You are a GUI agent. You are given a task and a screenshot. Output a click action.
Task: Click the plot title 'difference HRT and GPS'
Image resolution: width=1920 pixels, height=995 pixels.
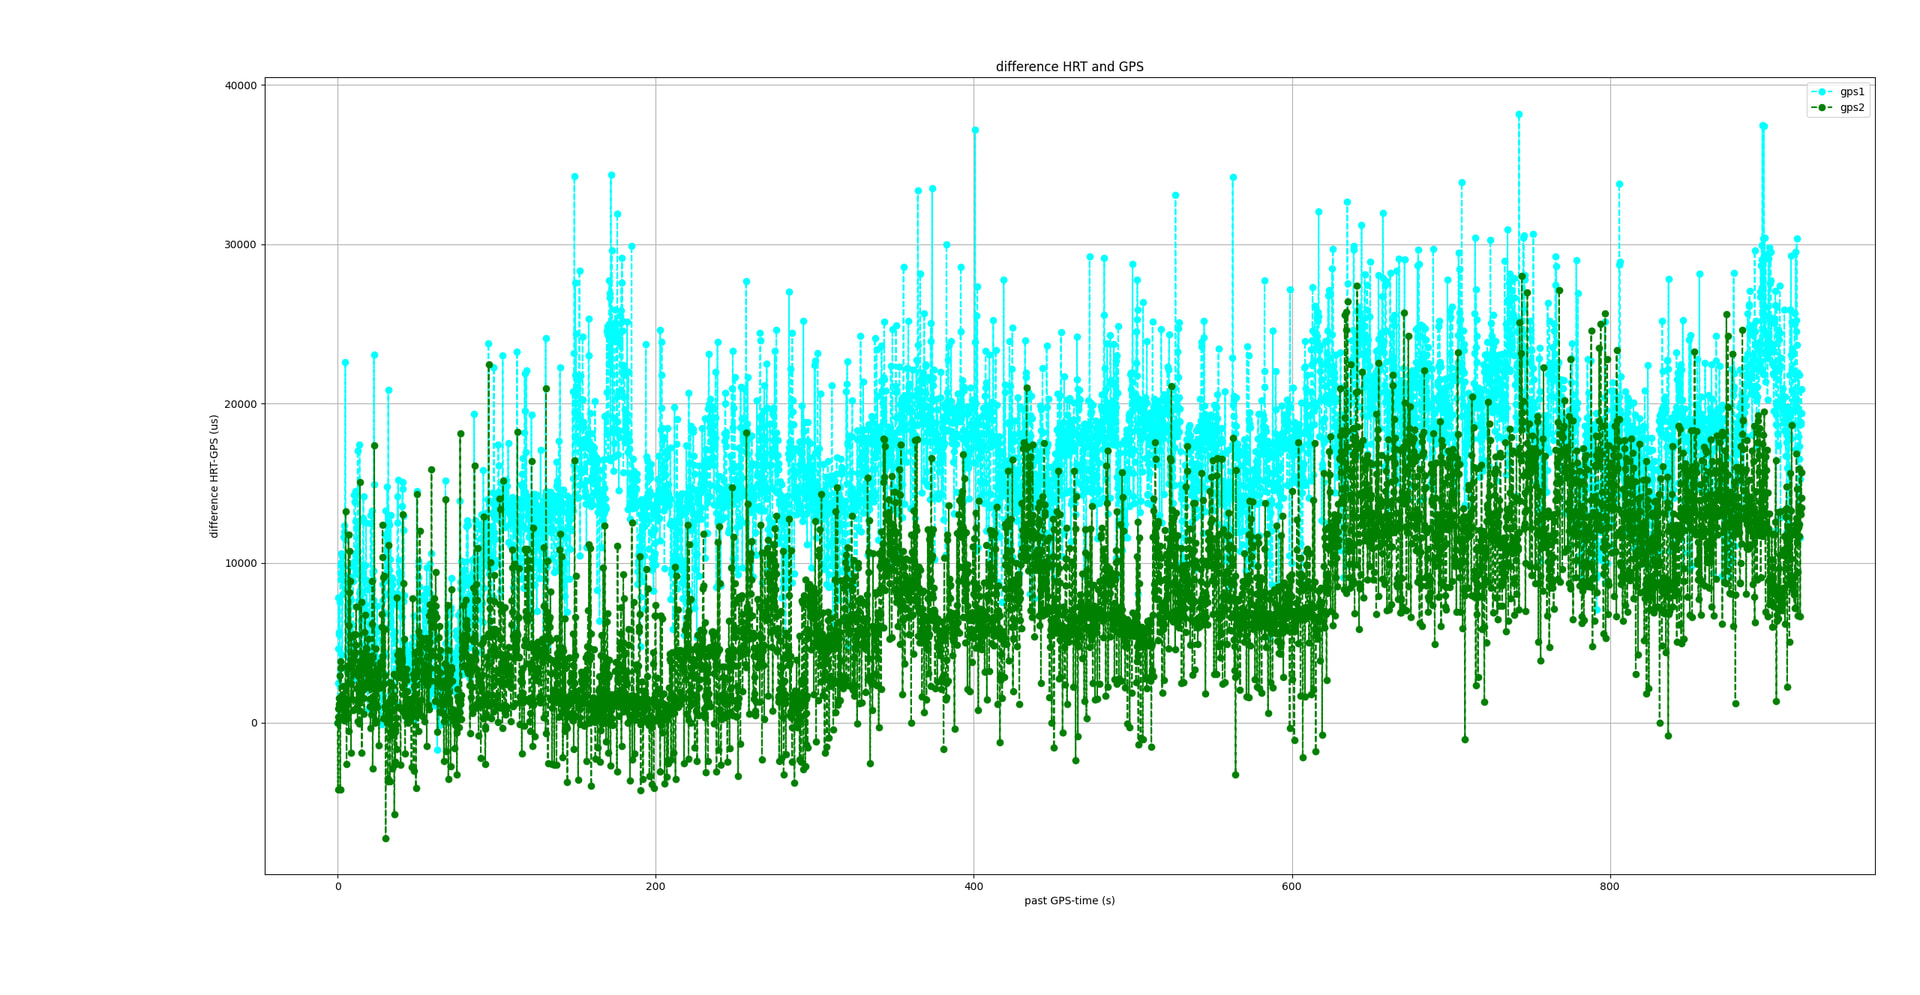(1069, 67)
